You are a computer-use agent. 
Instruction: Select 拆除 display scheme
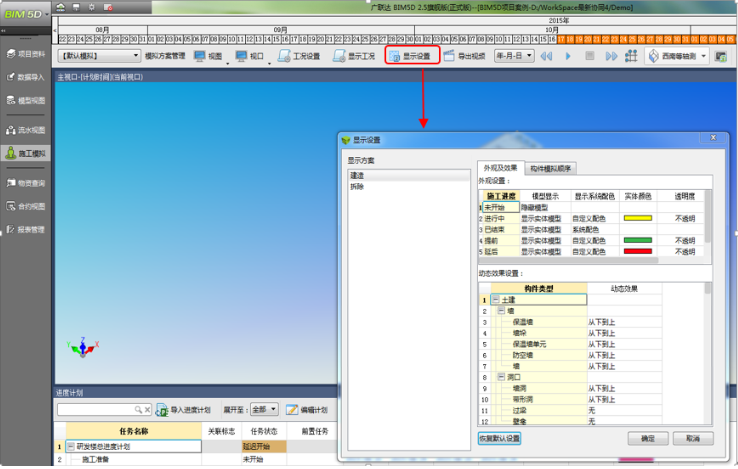(x=409, y=186)
